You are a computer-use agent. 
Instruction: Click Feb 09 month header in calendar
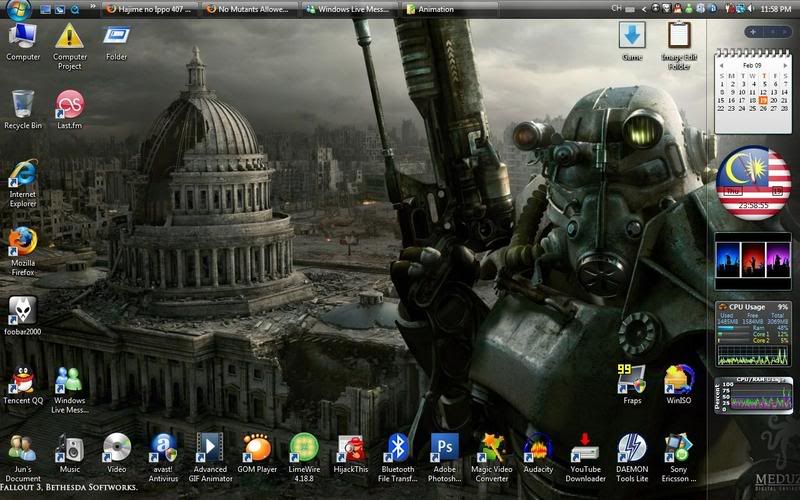752,65
